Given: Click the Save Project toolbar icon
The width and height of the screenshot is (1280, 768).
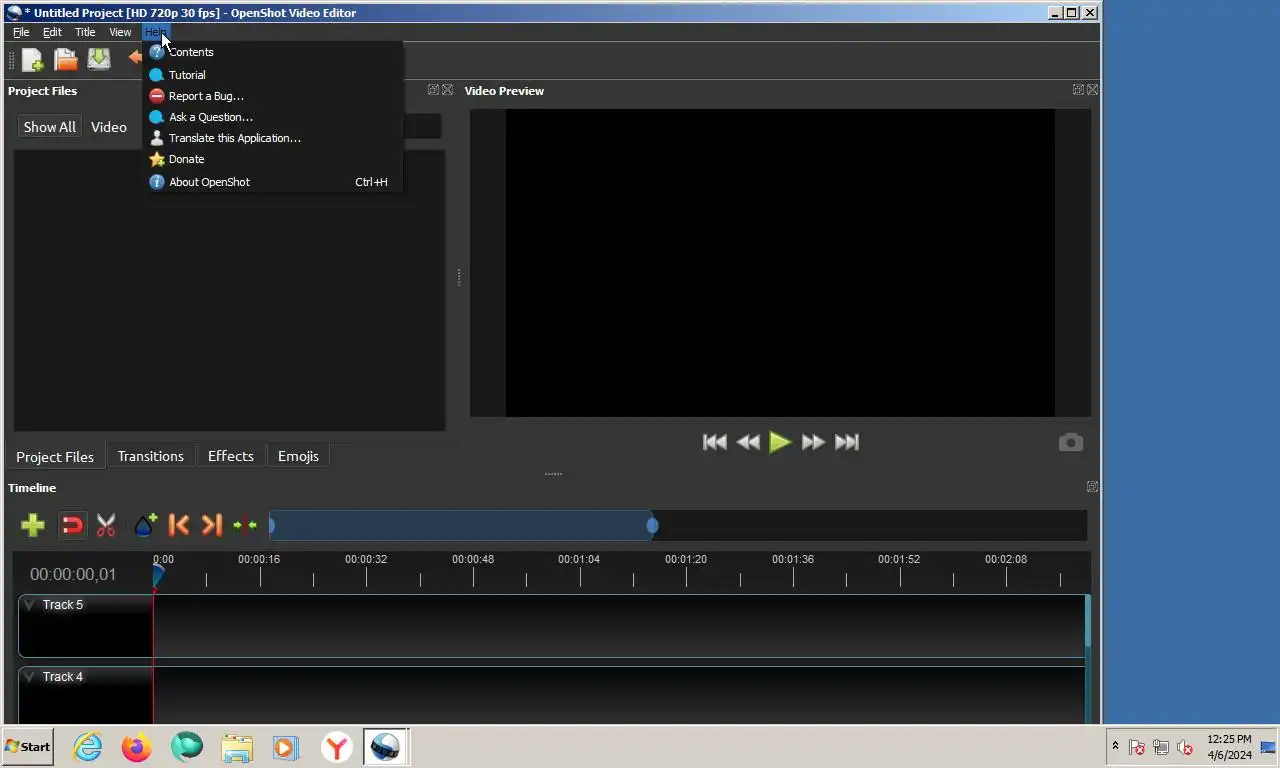Looking at the screenshot, I should [98, 60].
